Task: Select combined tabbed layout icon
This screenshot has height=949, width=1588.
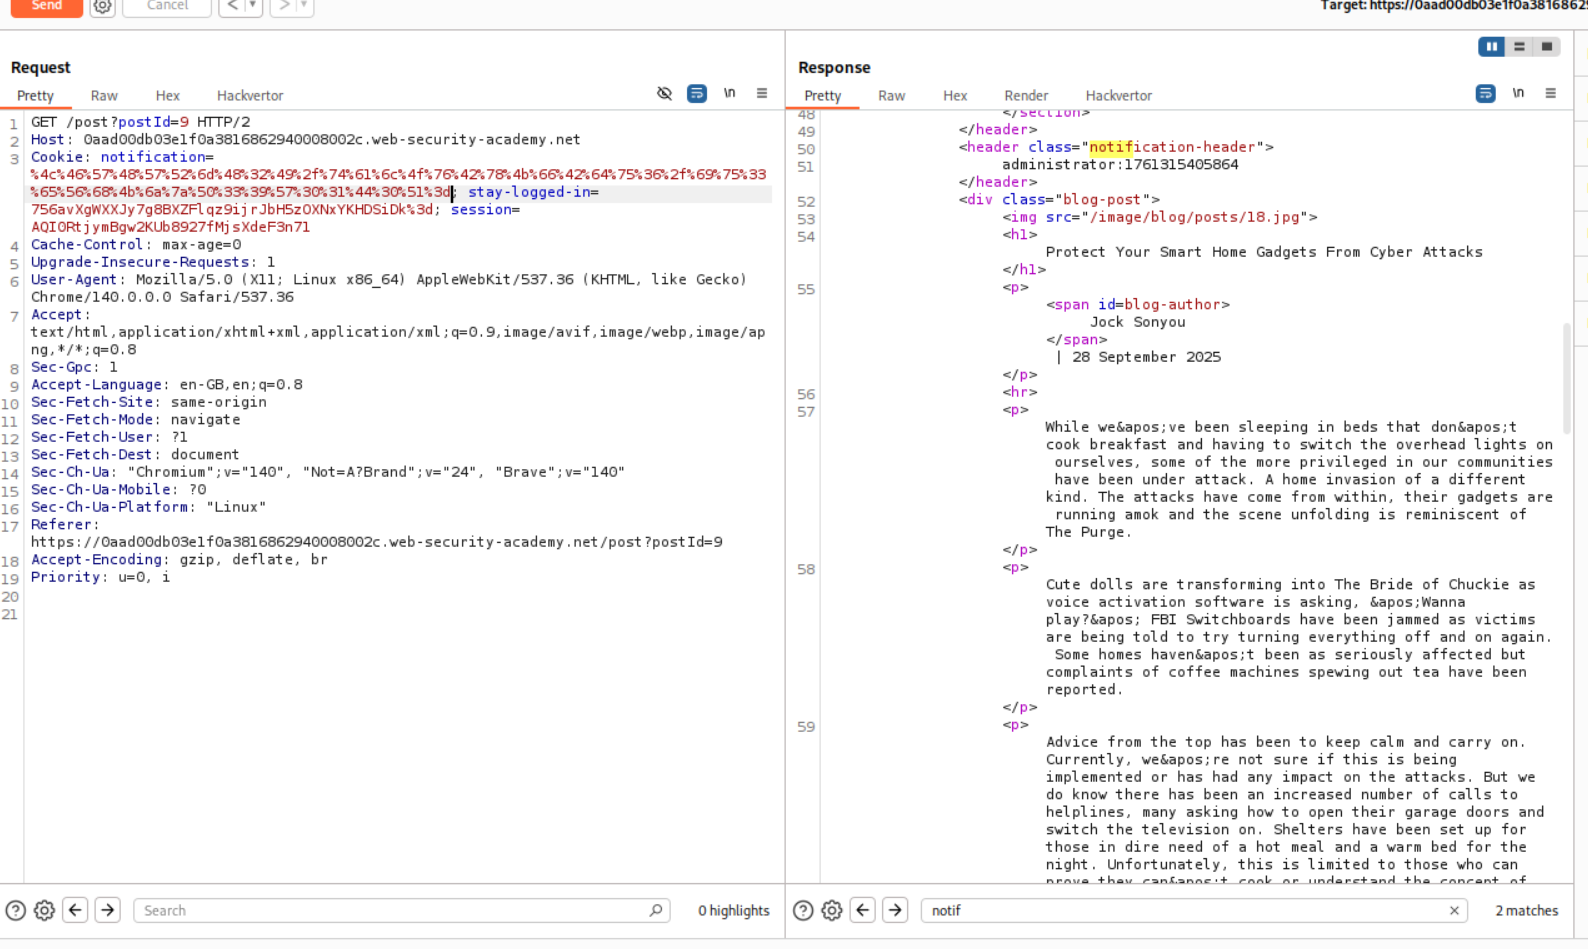Action: click(x=1547, y=47)
